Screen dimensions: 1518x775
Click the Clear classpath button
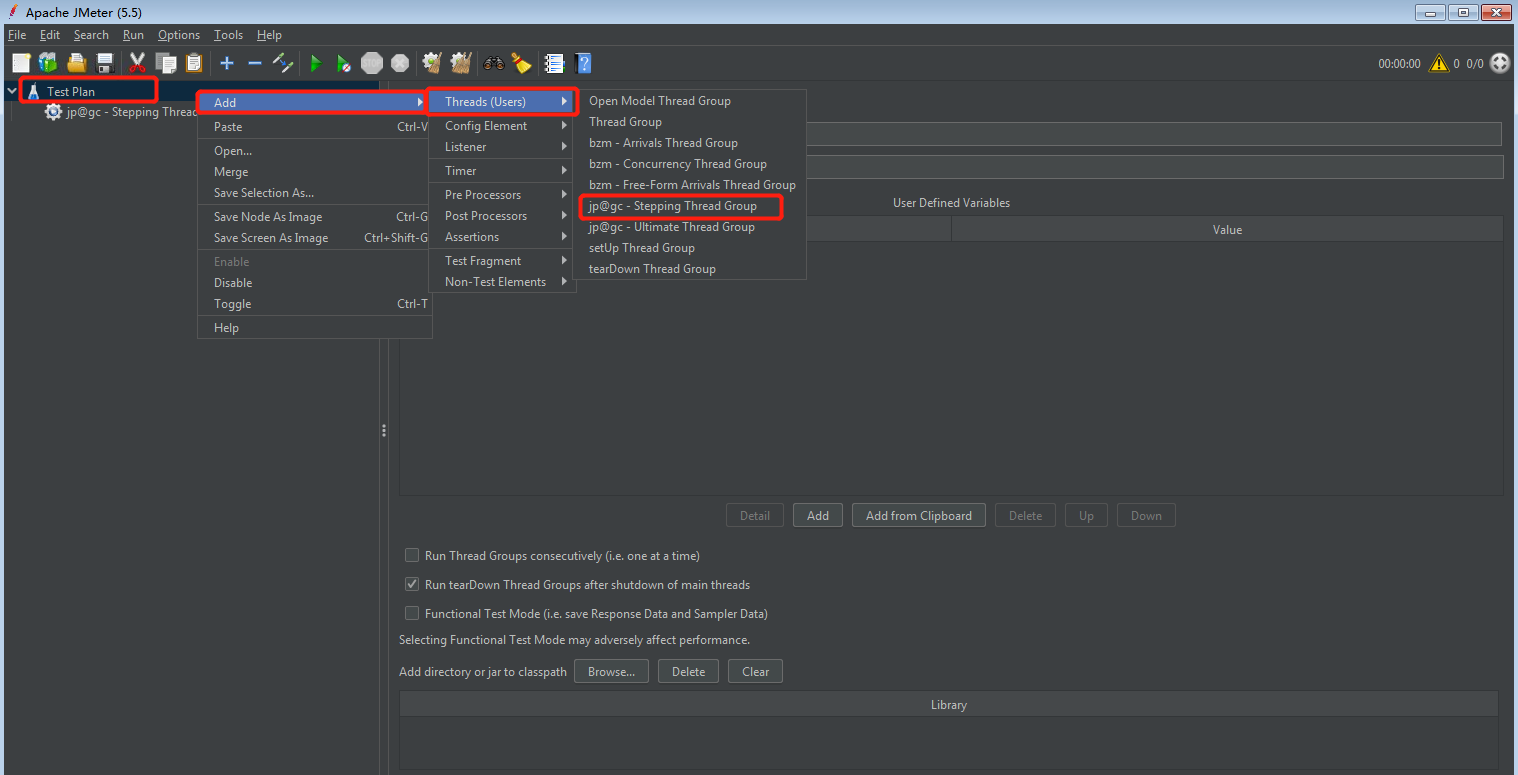tap(755, 672)
